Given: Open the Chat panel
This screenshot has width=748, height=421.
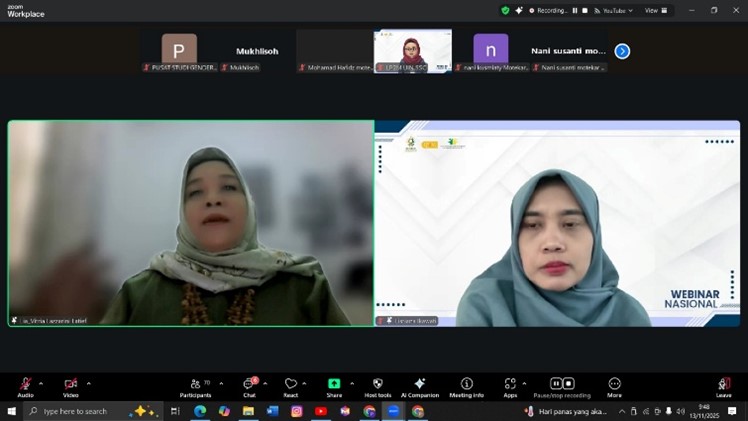Looking at the screenshot, I should pyautogui.click(x=249, y=385).
